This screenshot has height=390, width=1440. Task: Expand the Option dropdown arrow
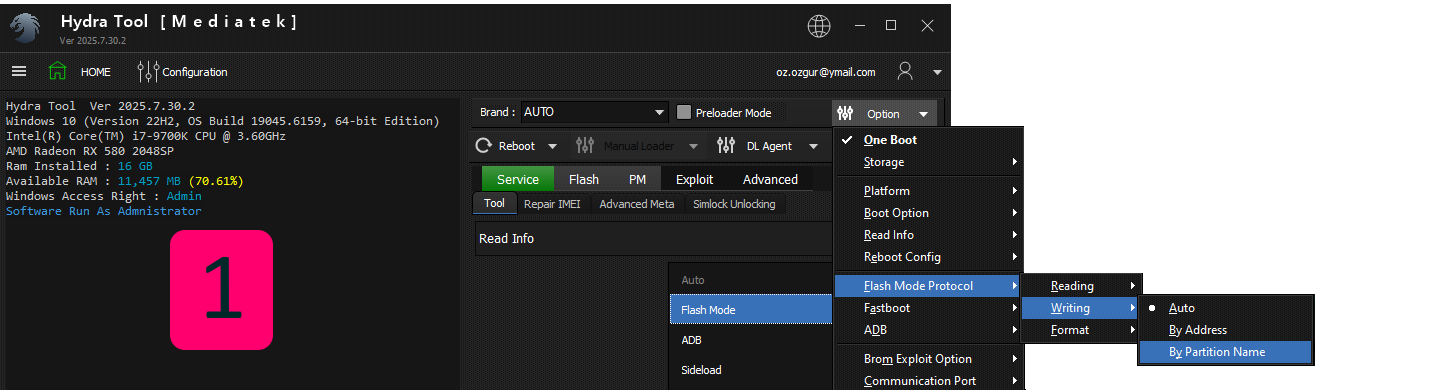pos(923,115)
